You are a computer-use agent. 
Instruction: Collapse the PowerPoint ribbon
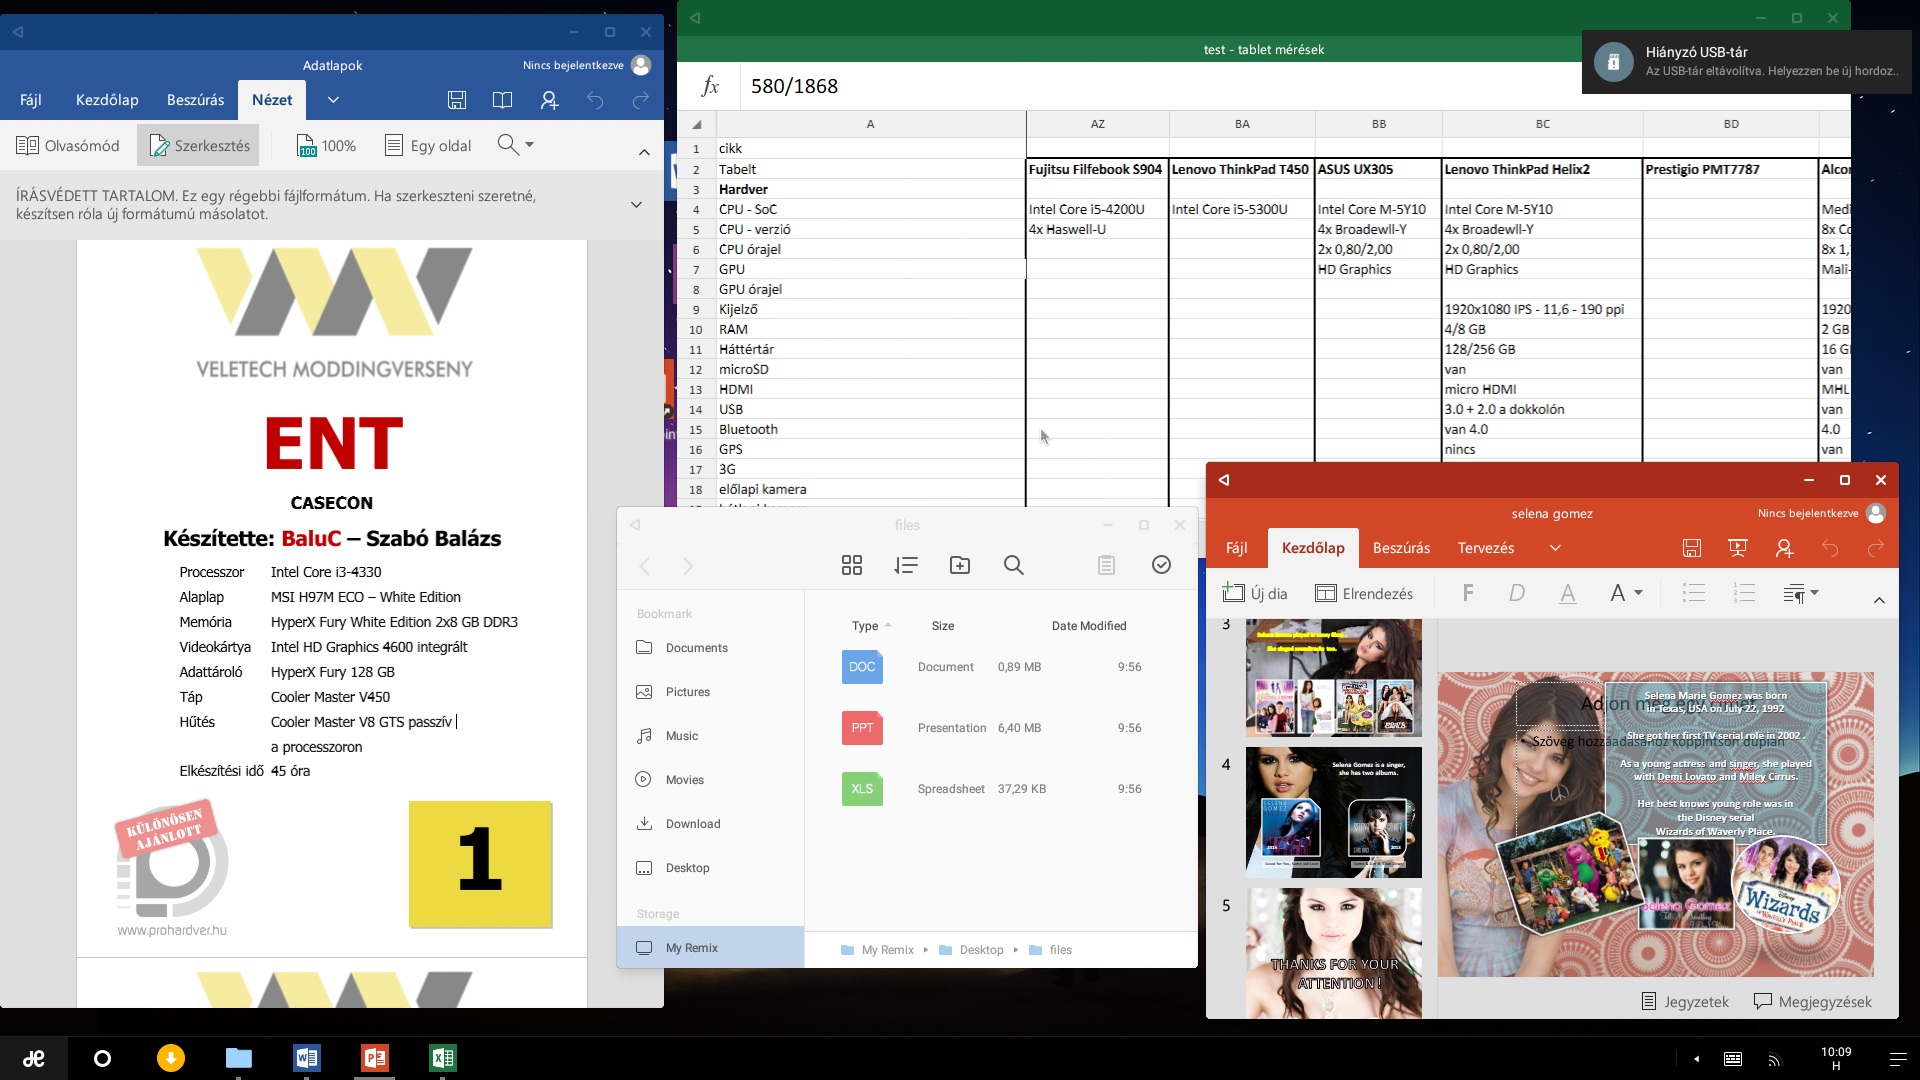tap(1879, 600)
